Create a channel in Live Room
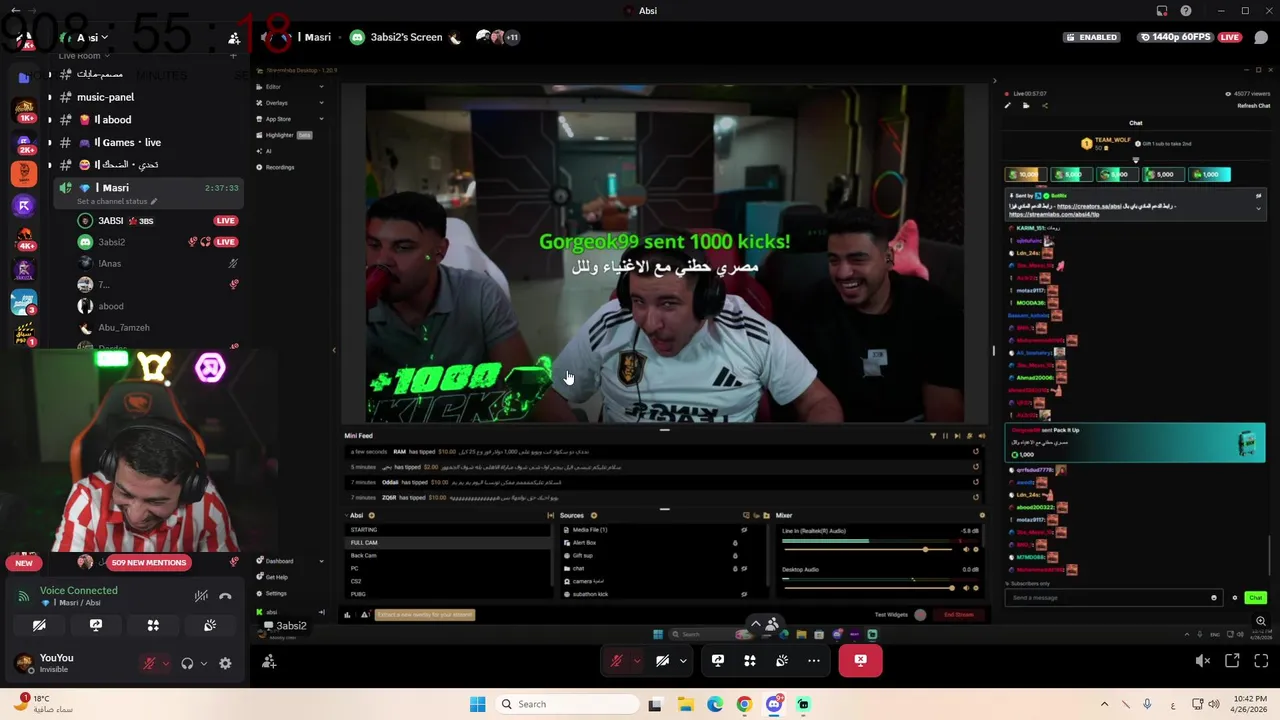 click(233, 56)
